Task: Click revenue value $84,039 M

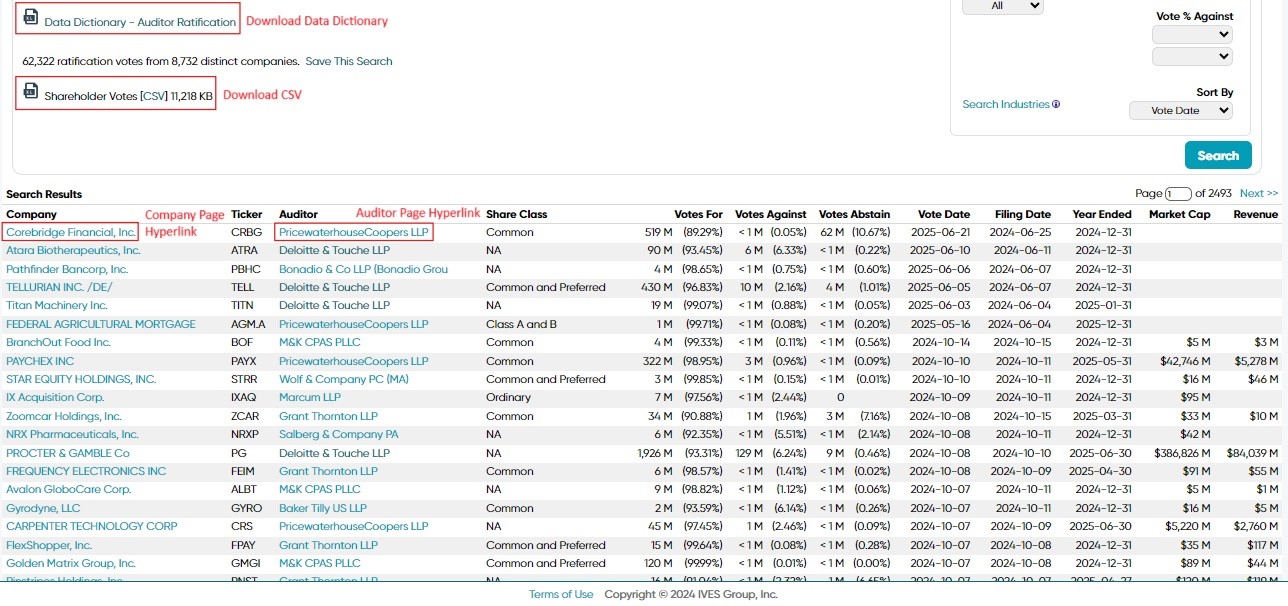Action: coord(1252,453)
